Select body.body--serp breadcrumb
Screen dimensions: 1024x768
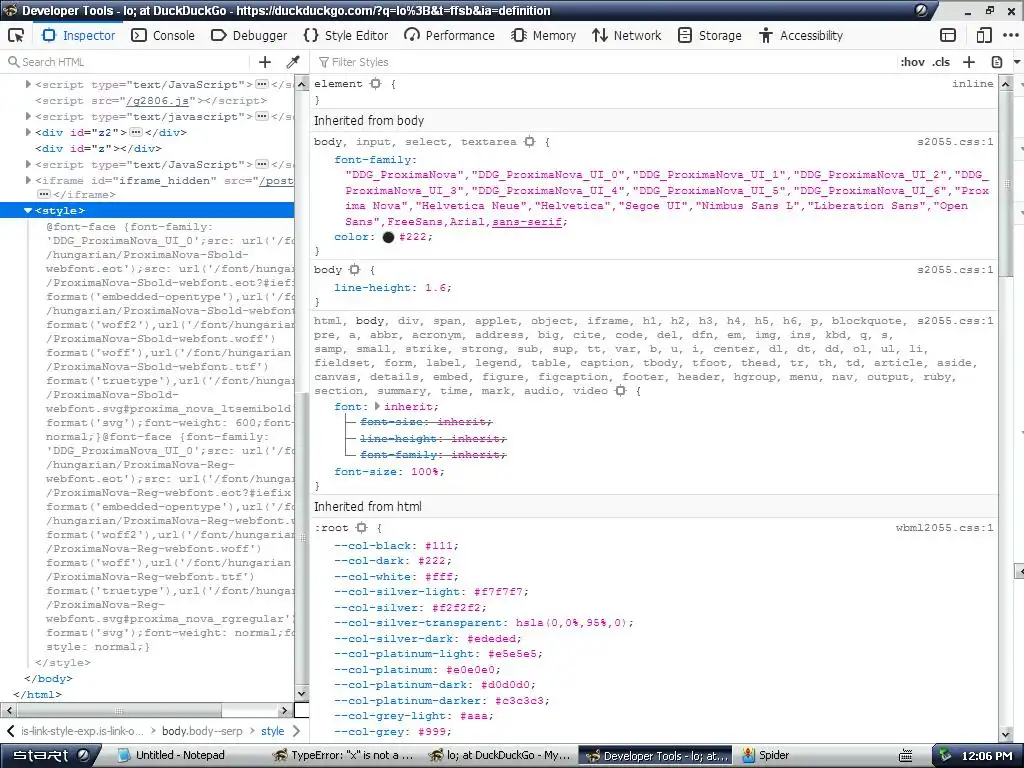(202, 731)
